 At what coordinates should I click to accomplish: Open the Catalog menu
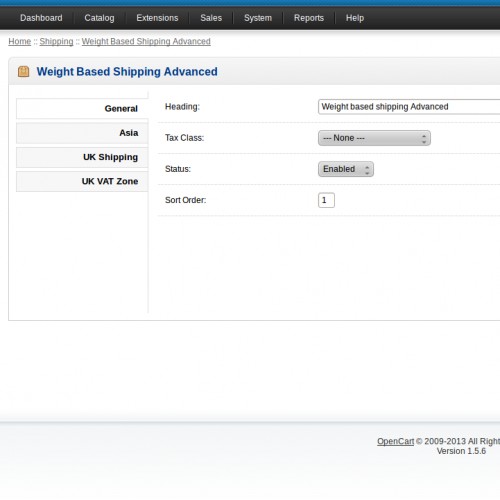click(x=99, y=18)
